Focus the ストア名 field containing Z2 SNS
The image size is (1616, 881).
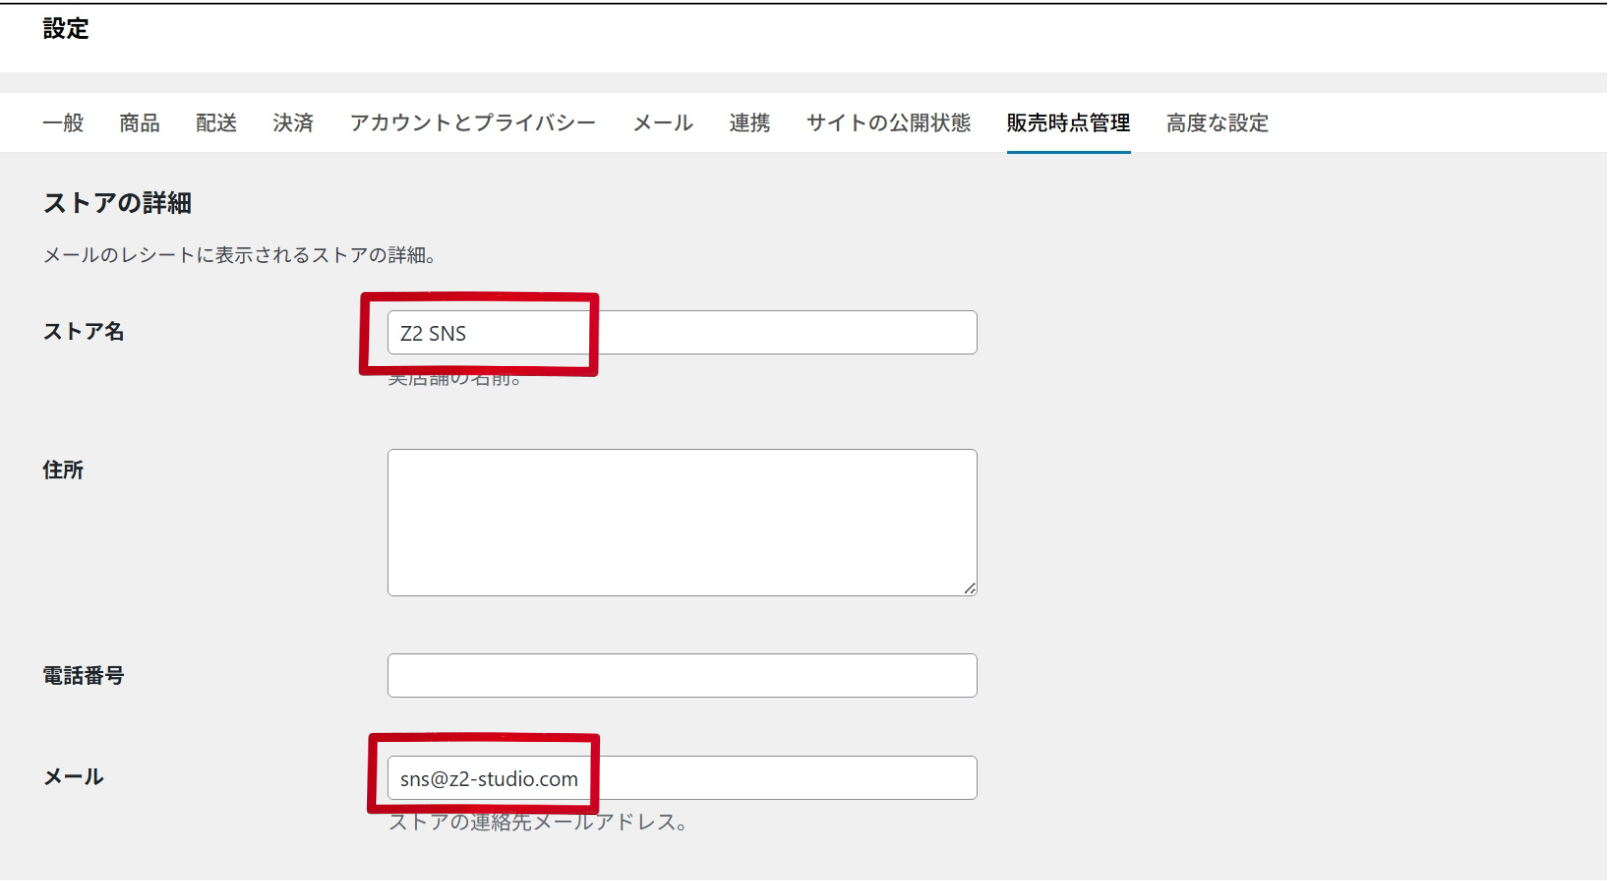[681, 333]
